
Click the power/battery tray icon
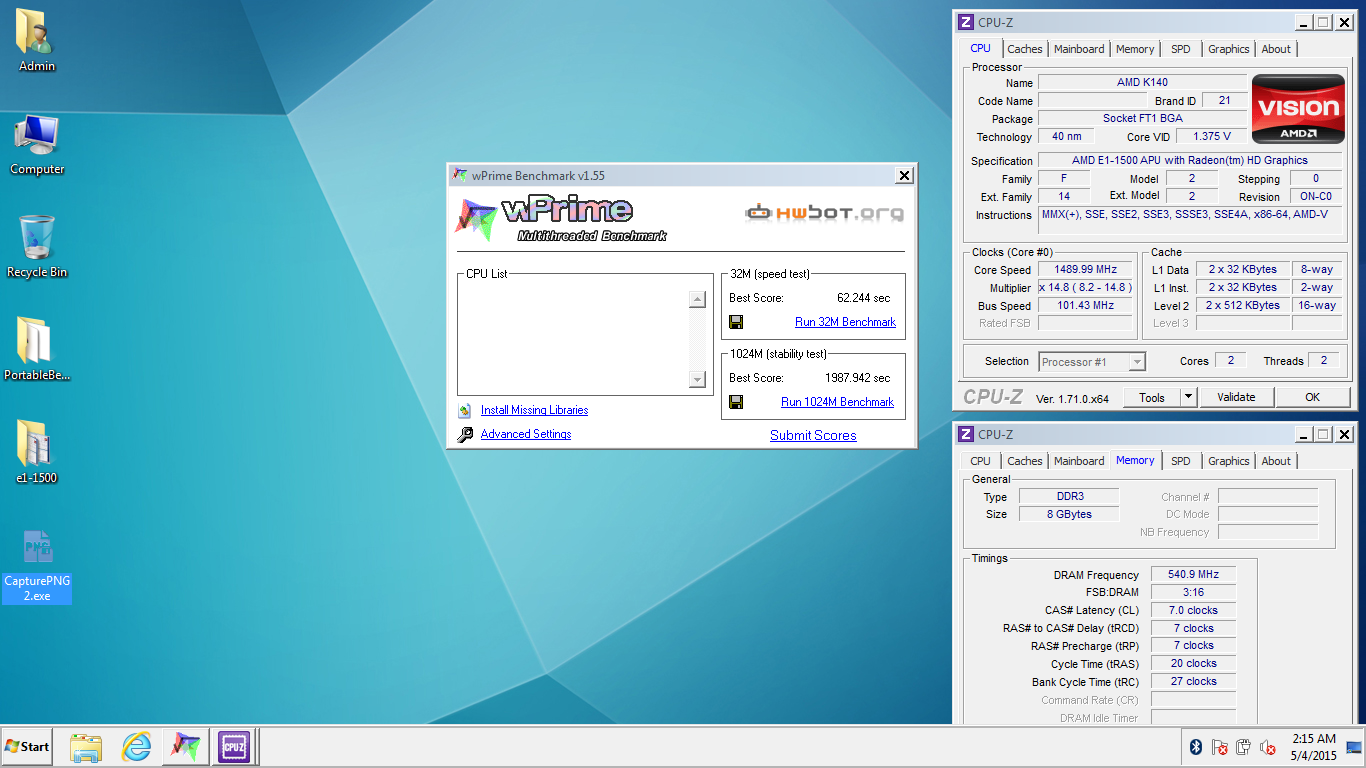pyautogui.click(x=1243, y=747)
